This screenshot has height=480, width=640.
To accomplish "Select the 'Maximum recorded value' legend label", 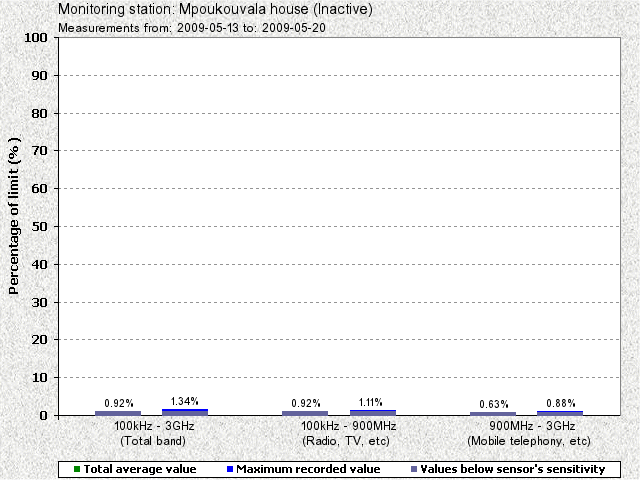I will 308,469.
